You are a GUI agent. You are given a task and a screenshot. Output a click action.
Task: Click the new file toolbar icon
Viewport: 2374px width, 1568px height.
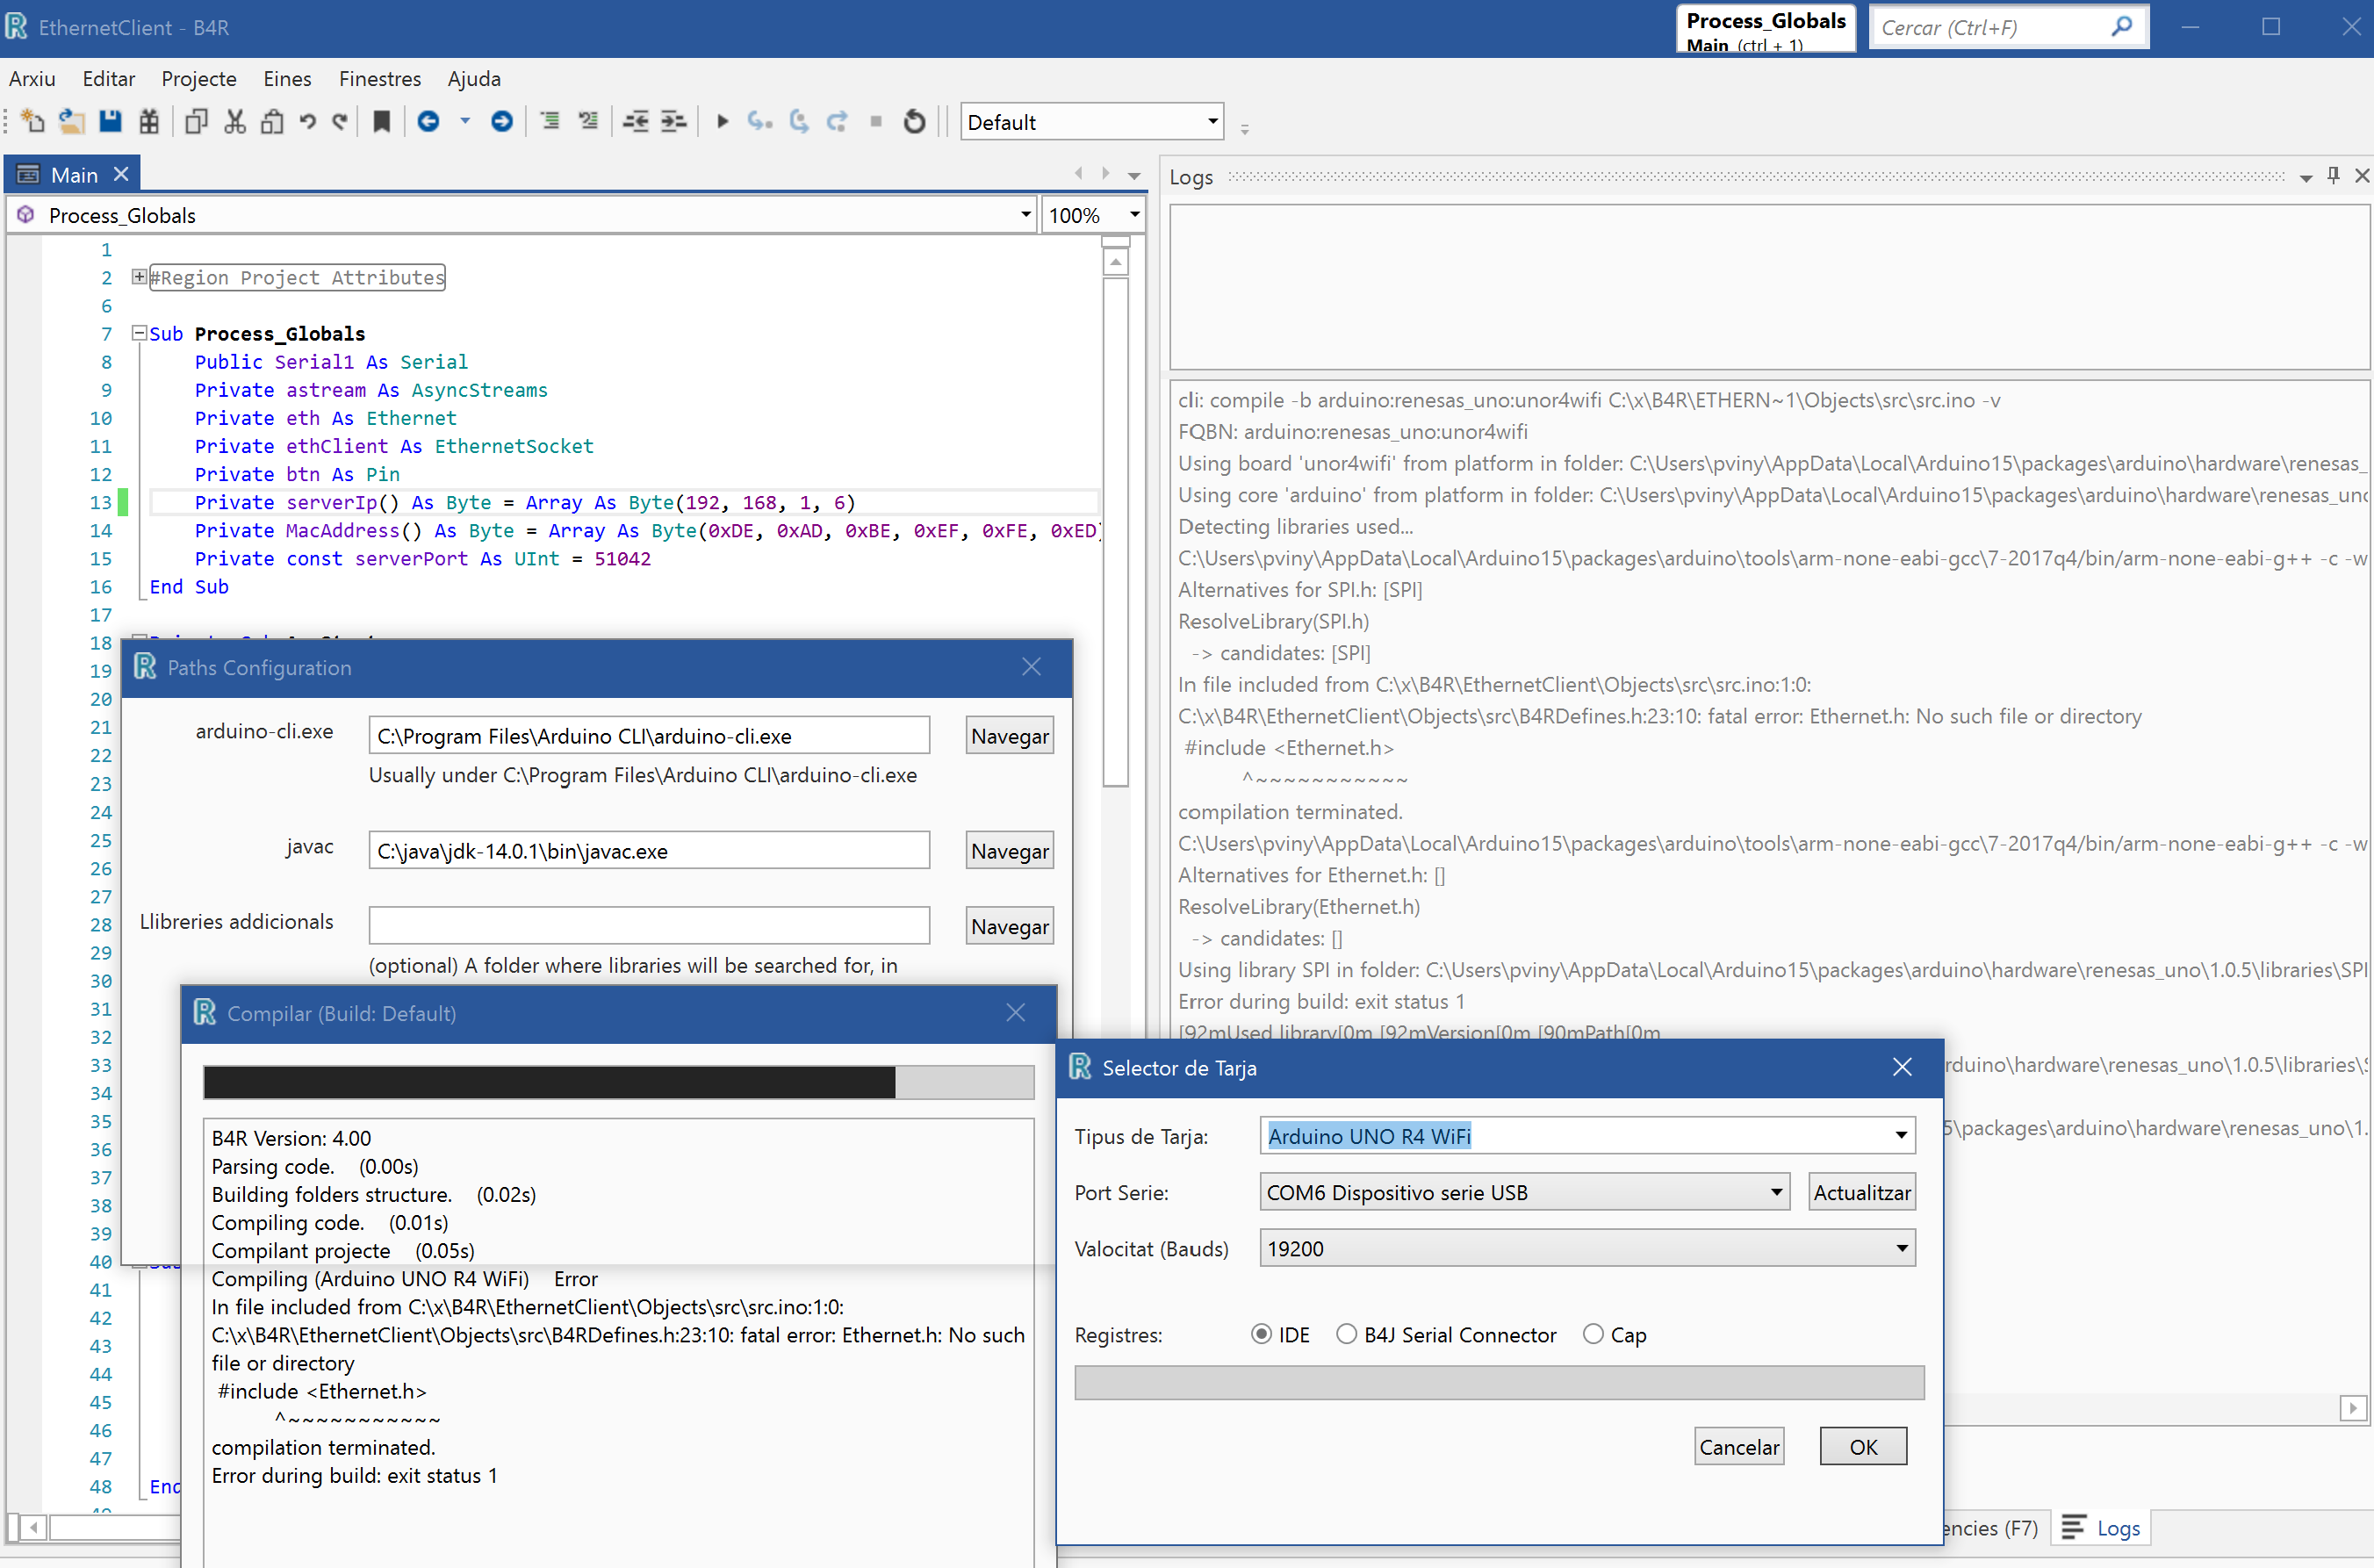tap(32, 121)
